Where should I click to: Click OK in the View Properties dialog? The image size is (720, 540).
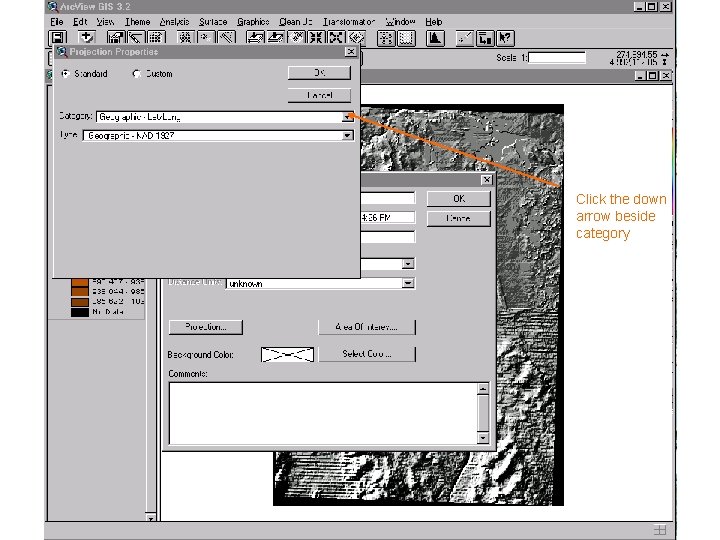[459, 198]
